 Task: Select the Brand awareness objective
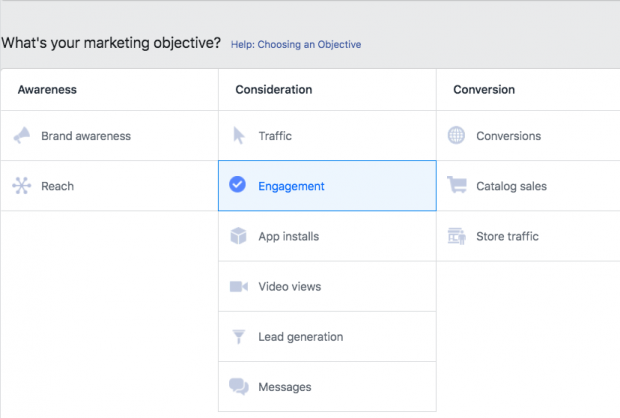[86, 136]
